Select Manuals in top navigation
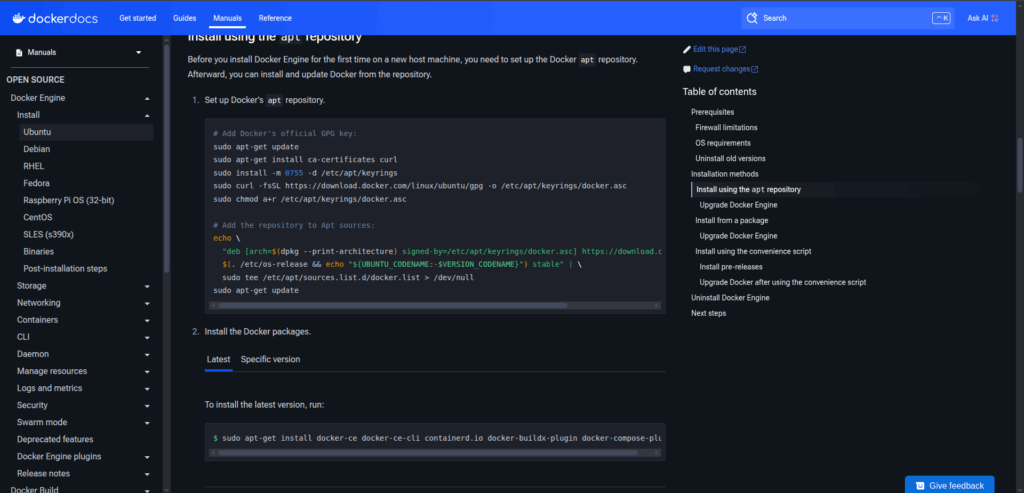This screenshot has width=1024, height=493. tap(227, 18)
